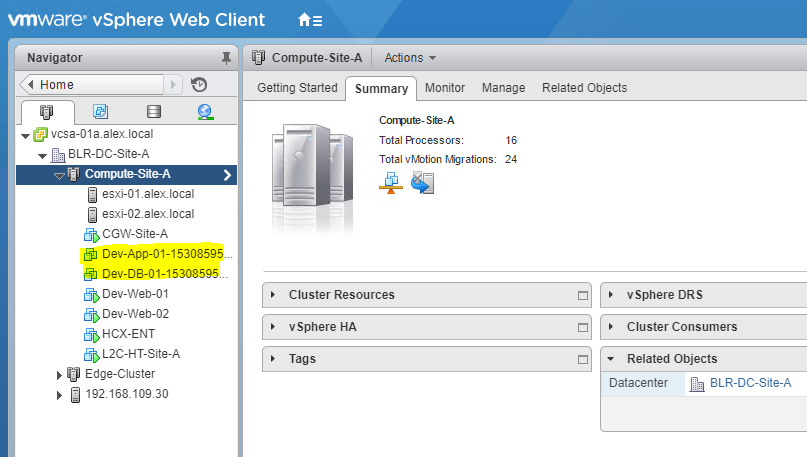Maximize the Cluster Resources panel
Viewport: 807px width, 457px height.
click(x=583, y=295)
